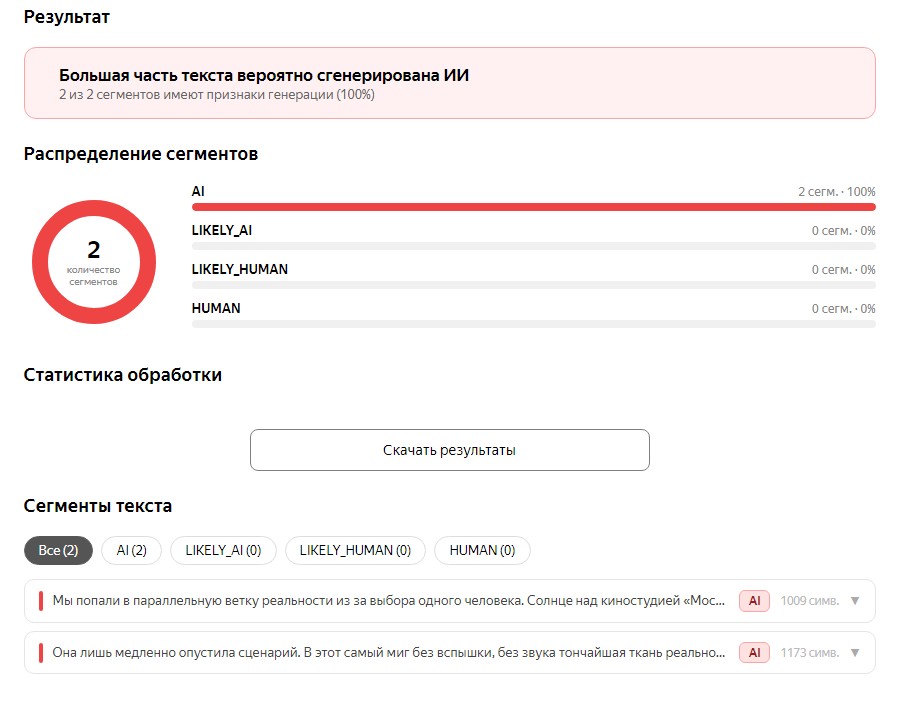Click the 'Сегменты текста' heading
The height and width of the screenshot is (714, 900).
pos(98,506)
